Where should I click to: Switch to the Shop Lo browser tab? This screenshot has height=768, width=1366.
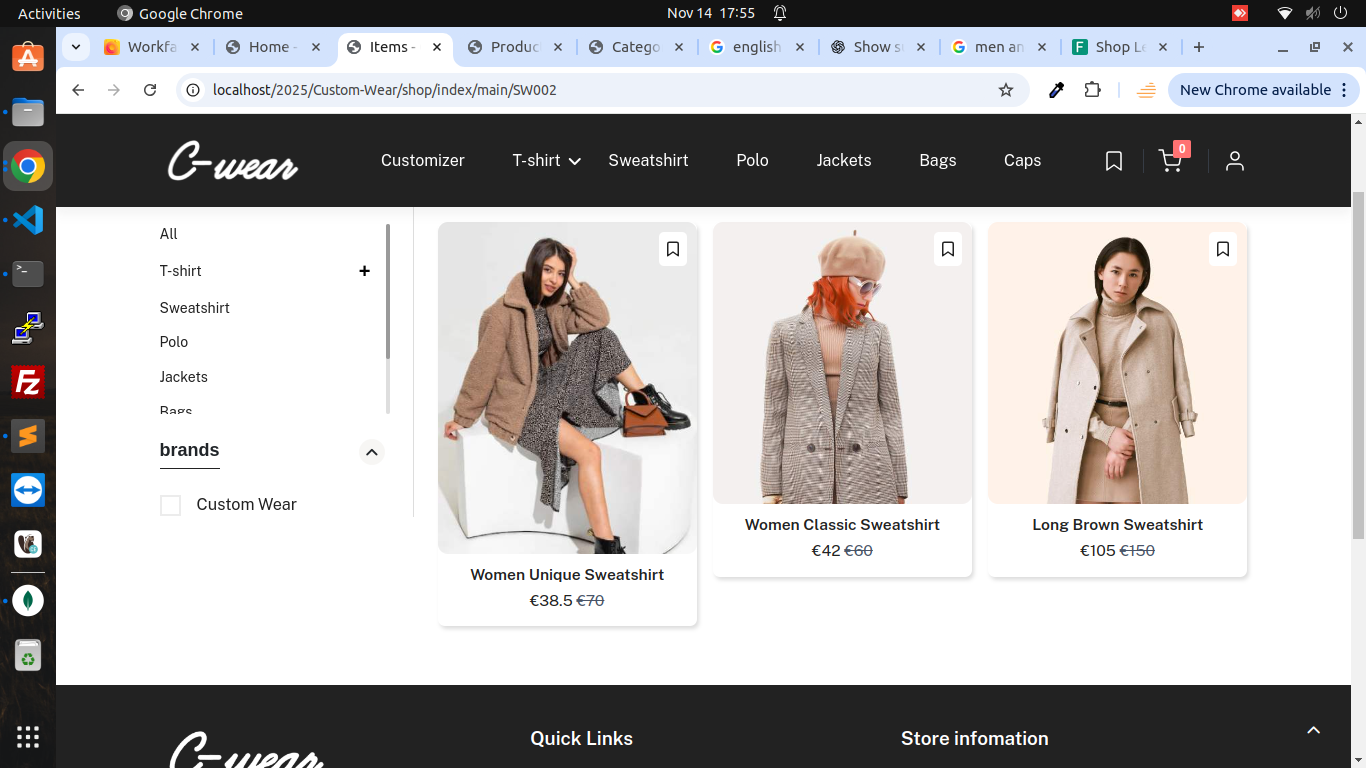click(x=1118, y=47)
